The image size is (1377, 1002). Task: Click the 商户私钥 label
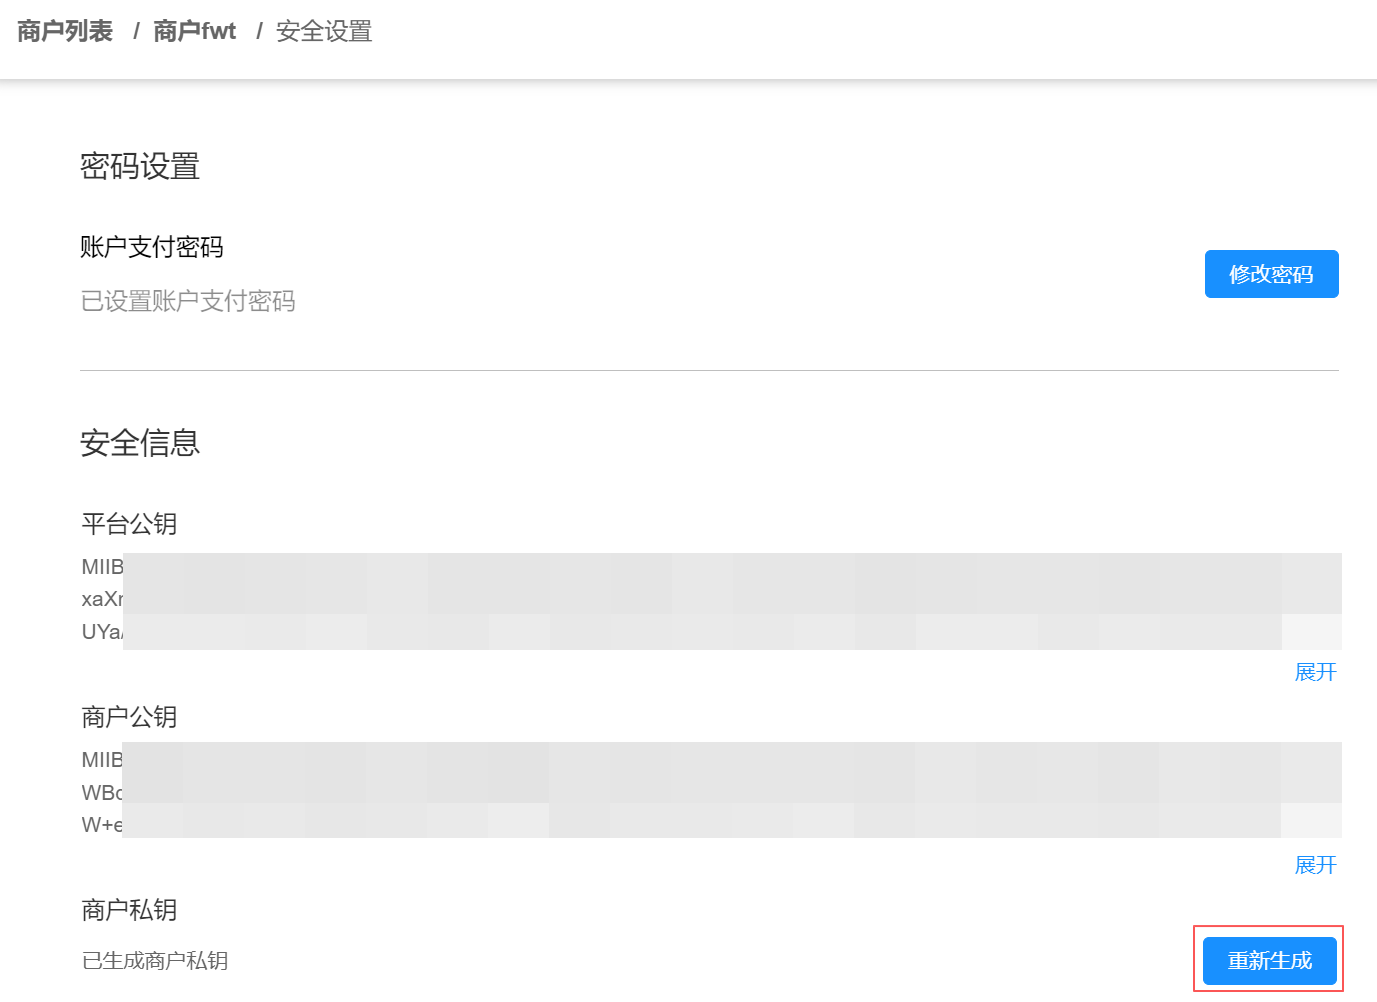pyautogui.click(x=129, y=910)
